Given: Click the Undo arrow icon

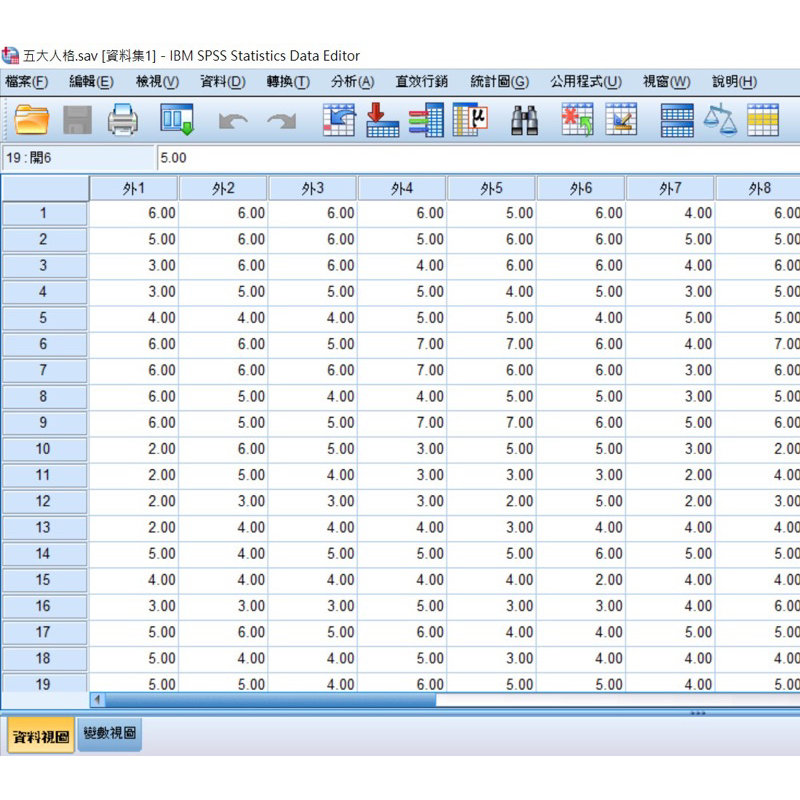Looking at the screenshot, I should [x=233, y=121].
